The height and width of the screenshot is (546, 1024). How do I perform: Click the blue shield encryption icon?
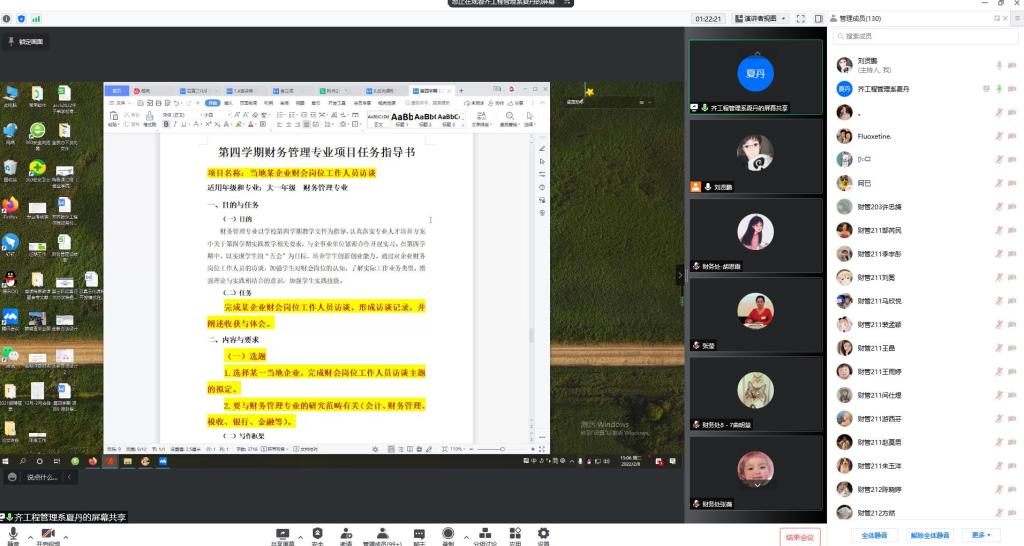21,19
